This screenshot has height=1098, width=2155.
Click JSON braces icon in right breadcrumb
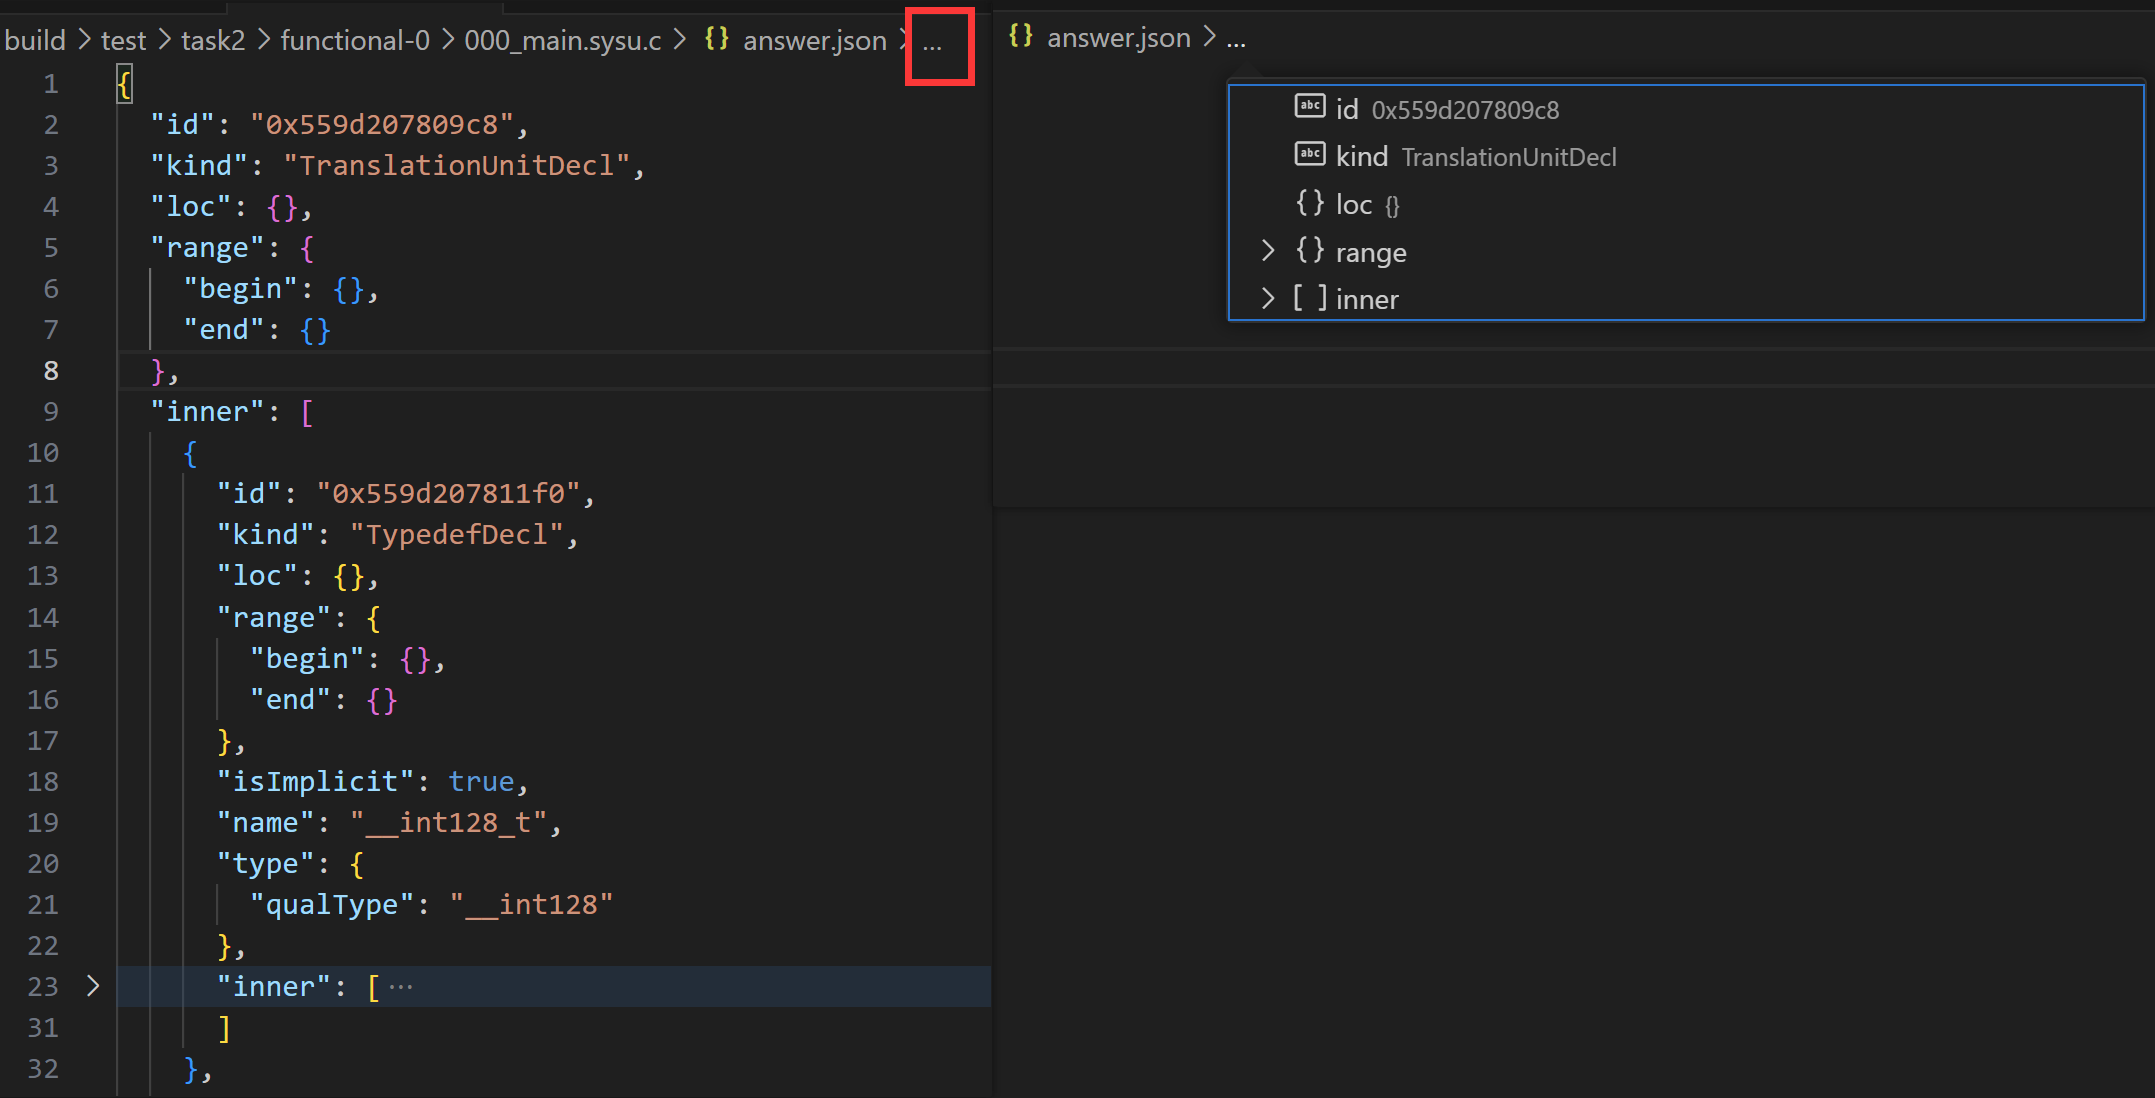[x=1020, y=36]
